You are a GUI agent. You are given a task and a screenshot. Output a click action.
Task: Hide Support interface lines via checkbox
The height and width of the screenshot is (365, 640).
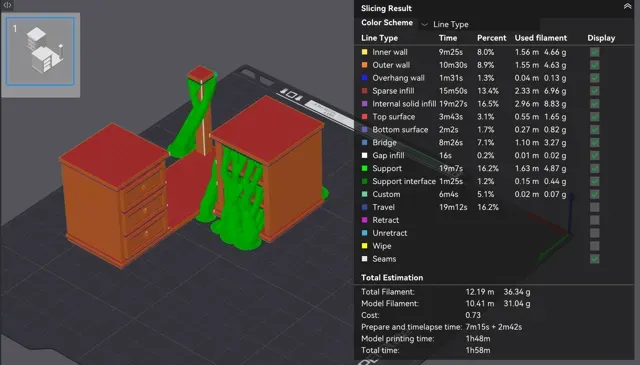[595, 181]
